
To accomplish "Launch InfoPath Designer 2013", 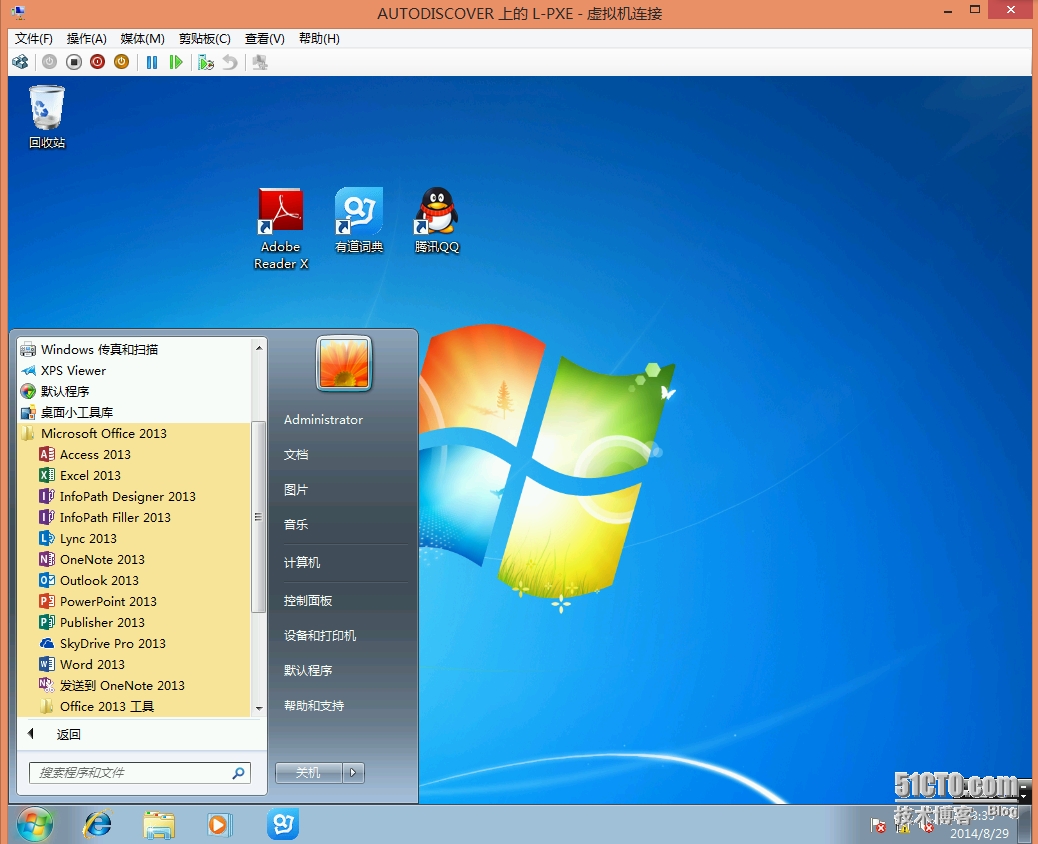I will click(134, 496).
